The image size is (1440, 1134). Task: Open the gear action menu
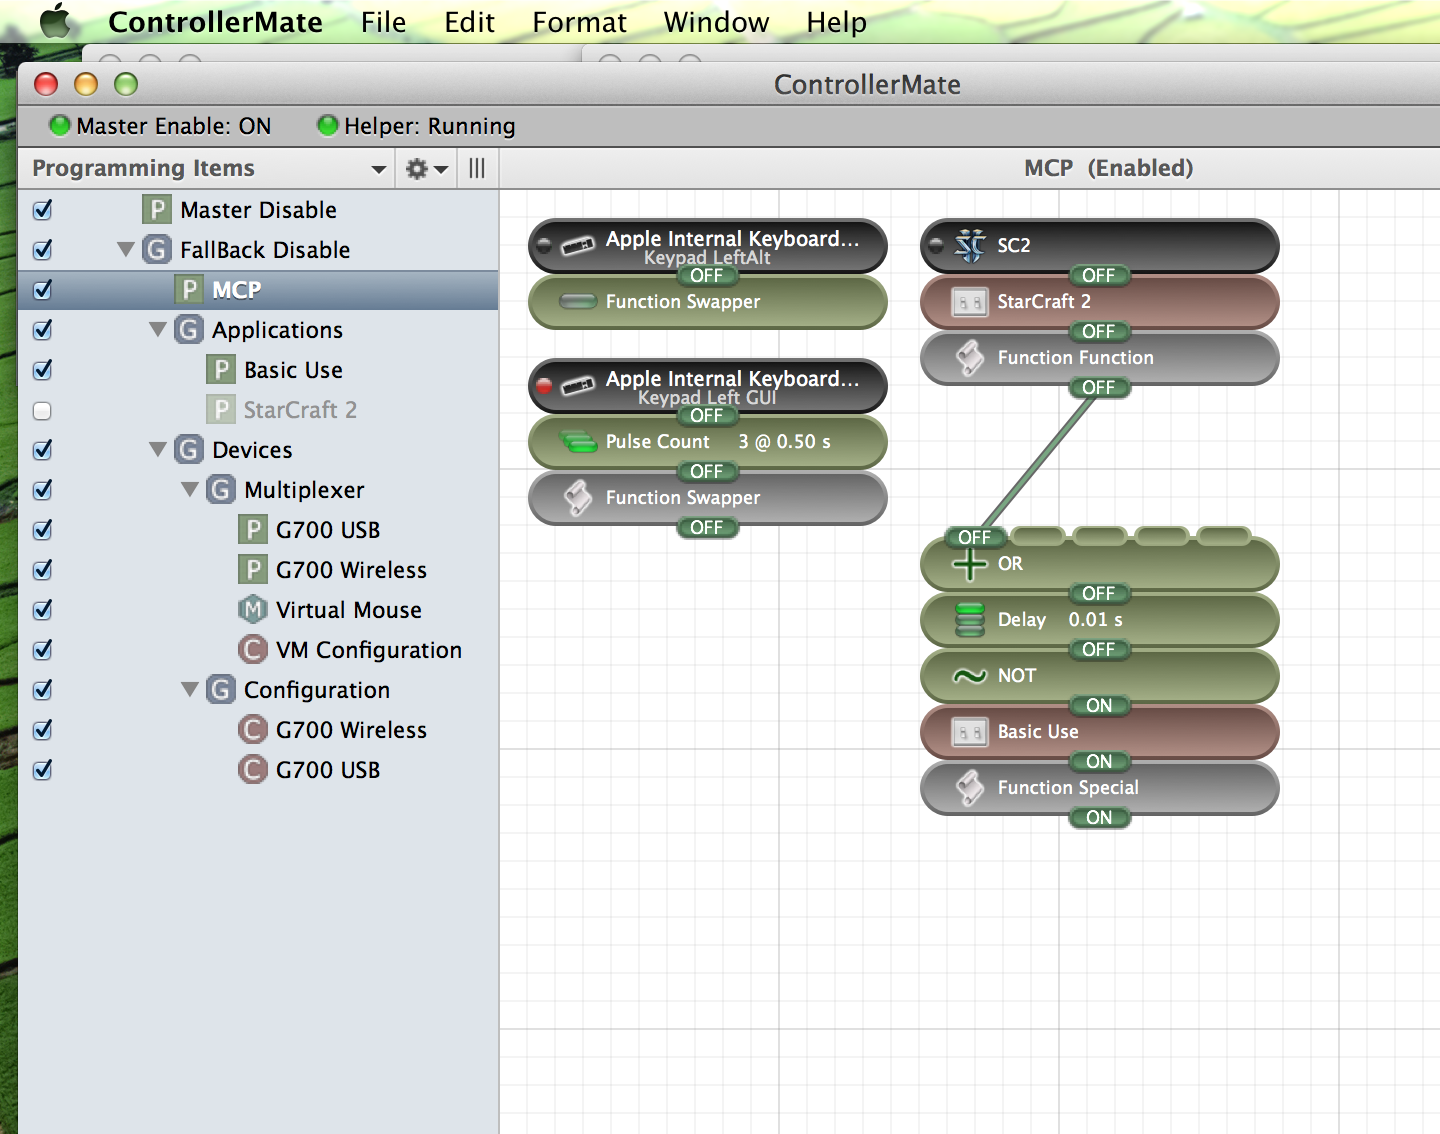coord(426,169)
